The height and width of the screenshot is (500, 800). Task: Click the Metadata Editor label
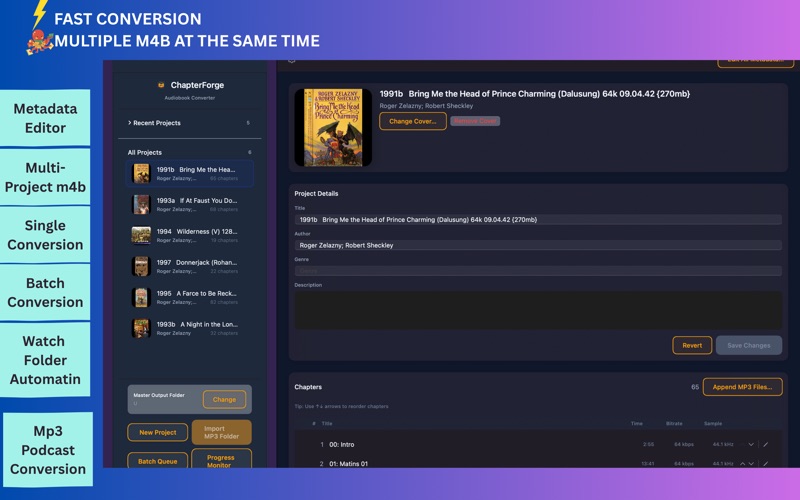click(x=45, y=118)
